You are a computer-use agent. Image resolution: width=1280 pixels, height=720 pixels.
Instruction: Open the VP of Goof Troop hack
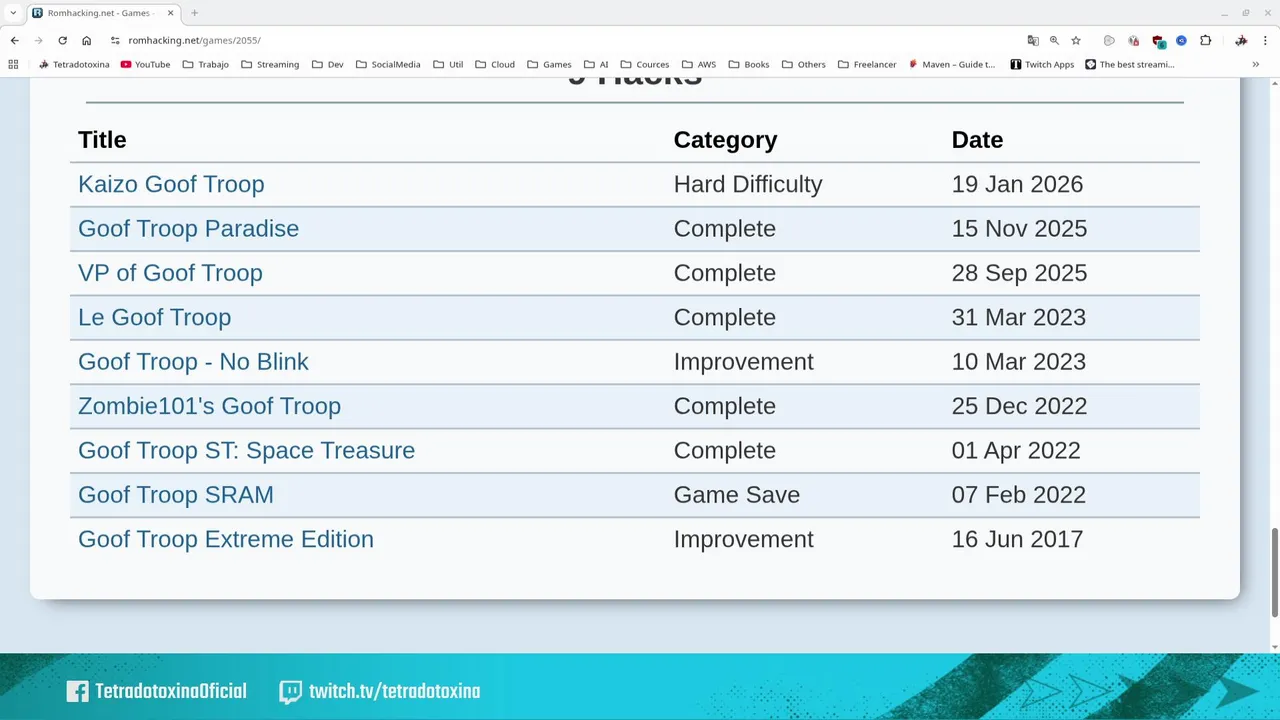[x=170, y=273]
